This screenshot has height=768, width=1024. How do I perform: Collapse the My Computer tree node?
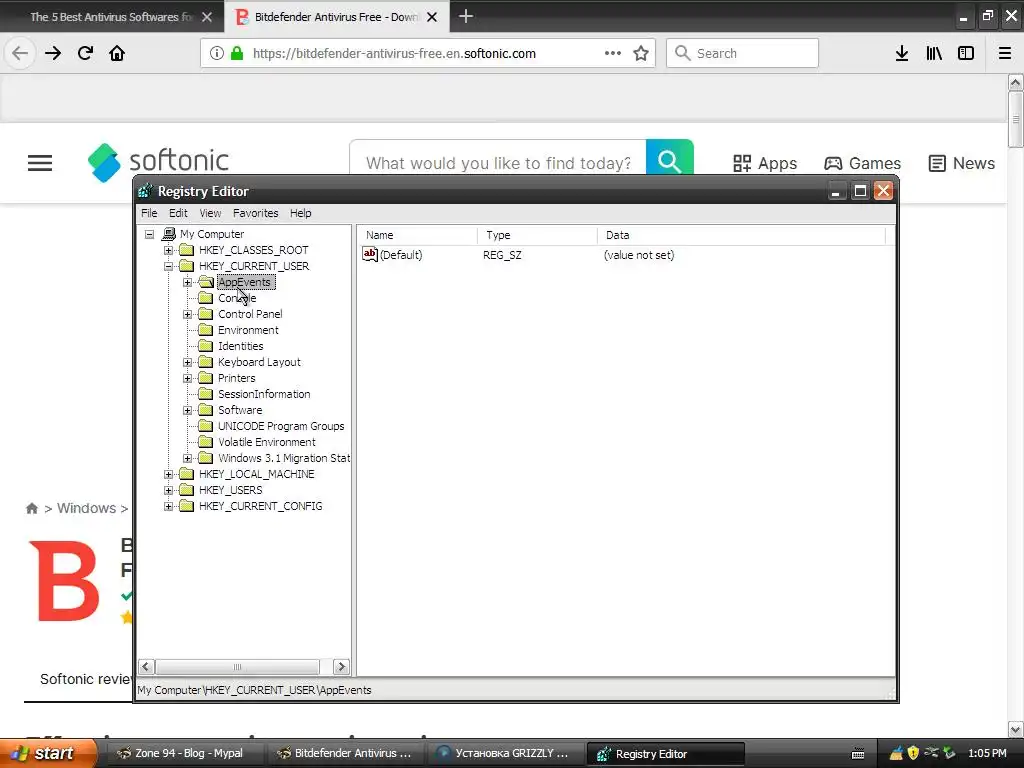pyautogui.click(x=149, y=234)
